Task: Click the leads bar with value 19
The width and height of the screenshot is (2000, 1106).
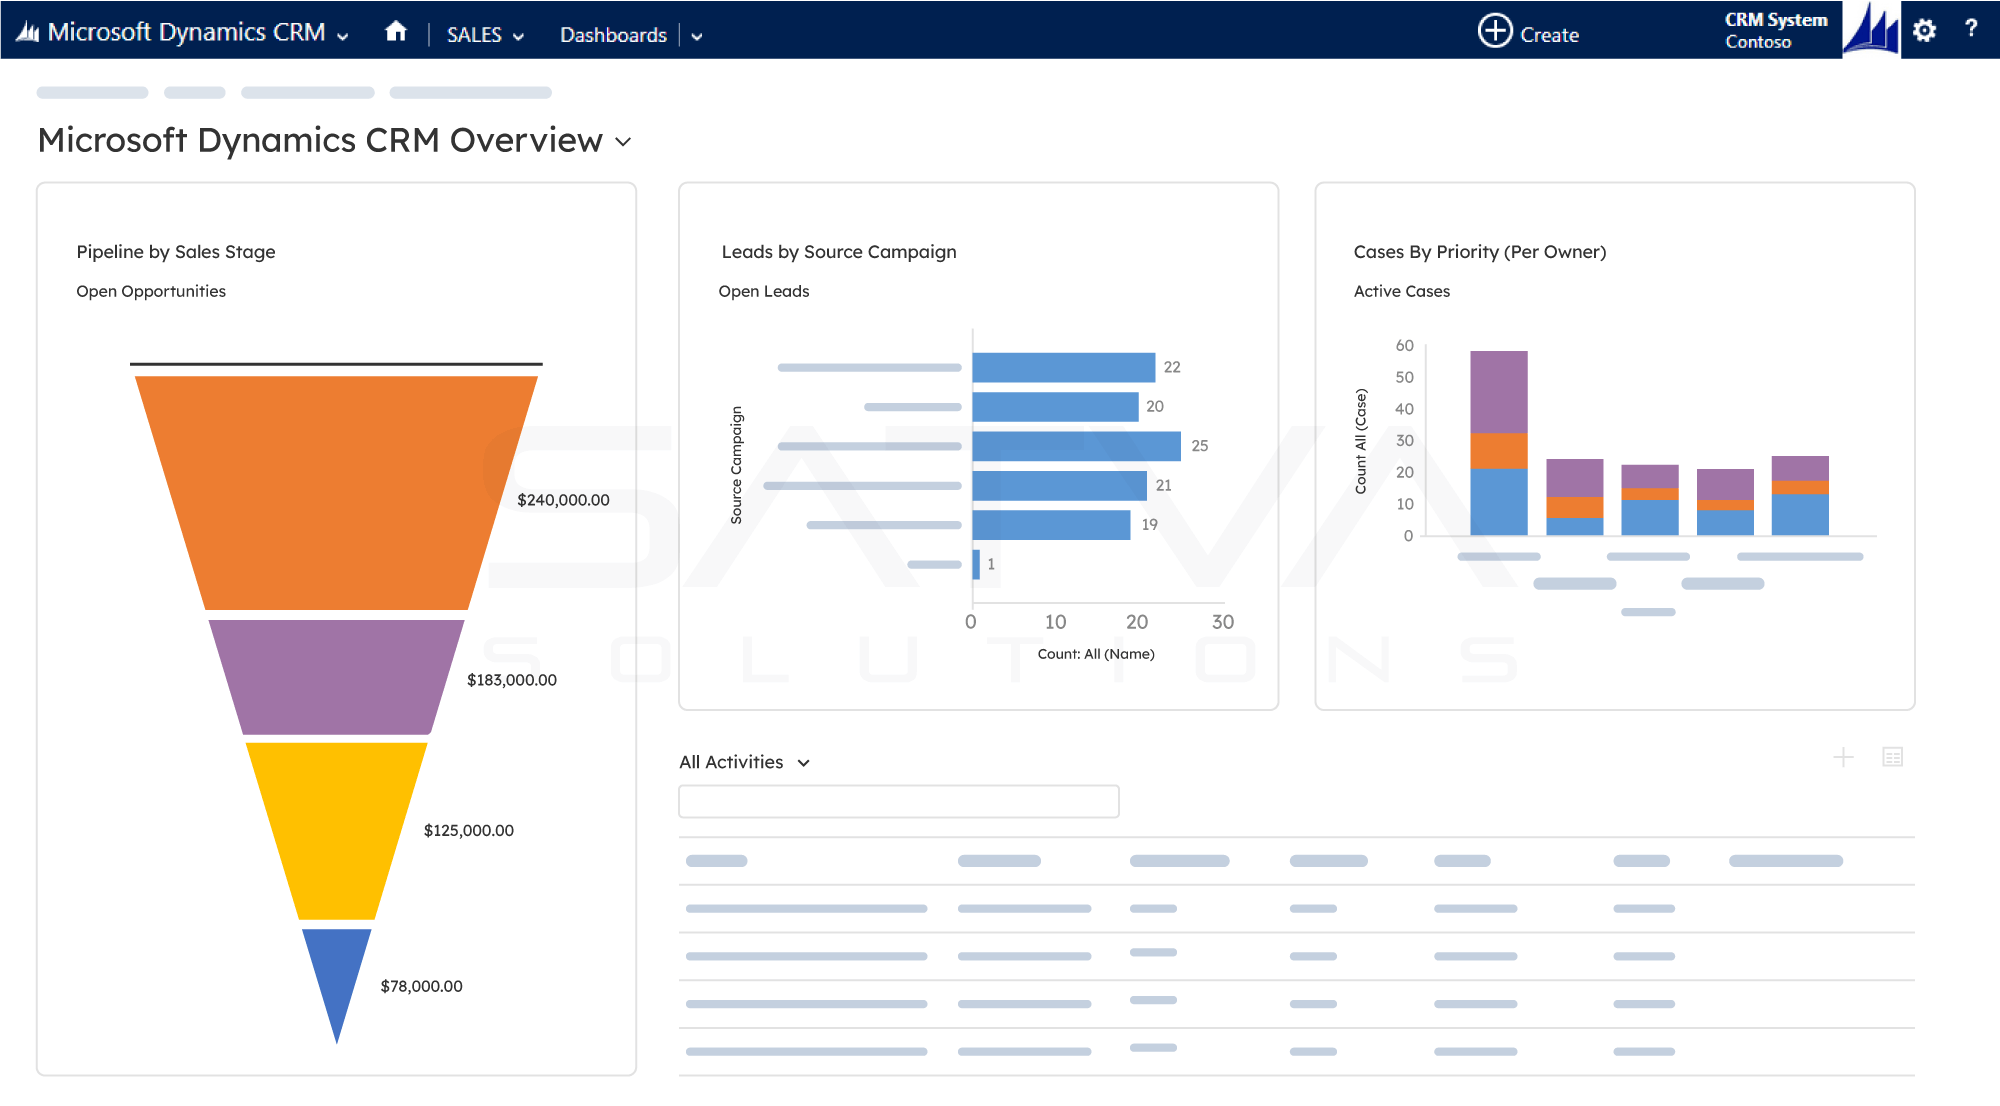Action: tap(1051, 525)
